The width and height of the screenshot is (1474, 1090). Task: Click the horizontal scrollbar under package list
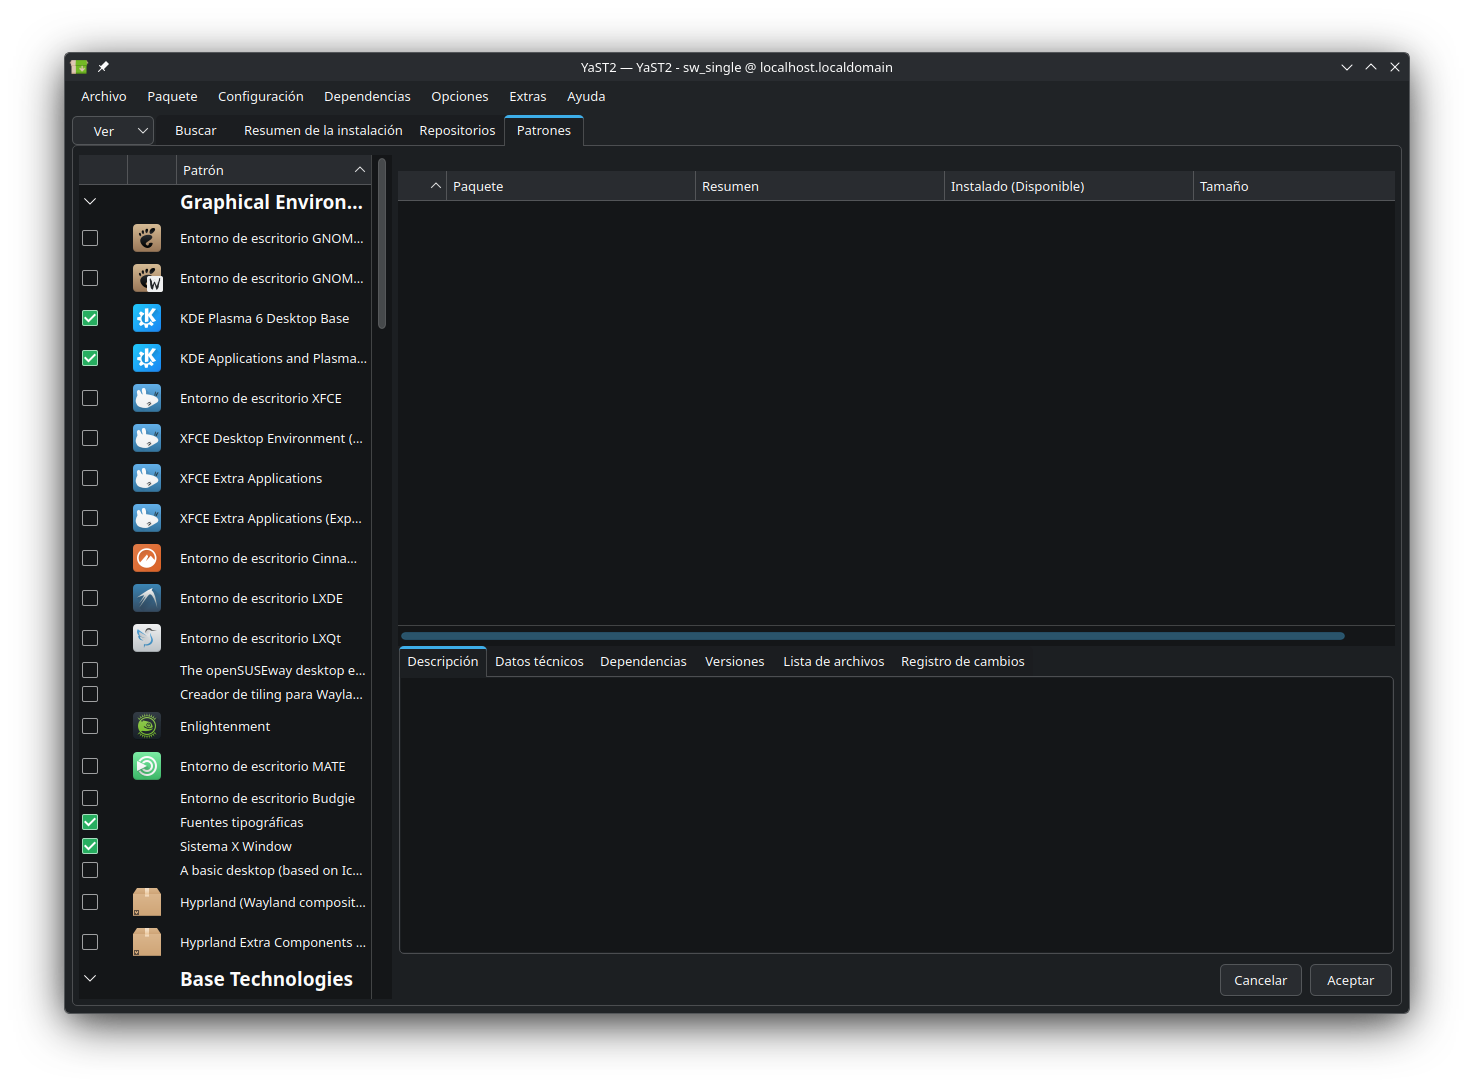[872, 636]
